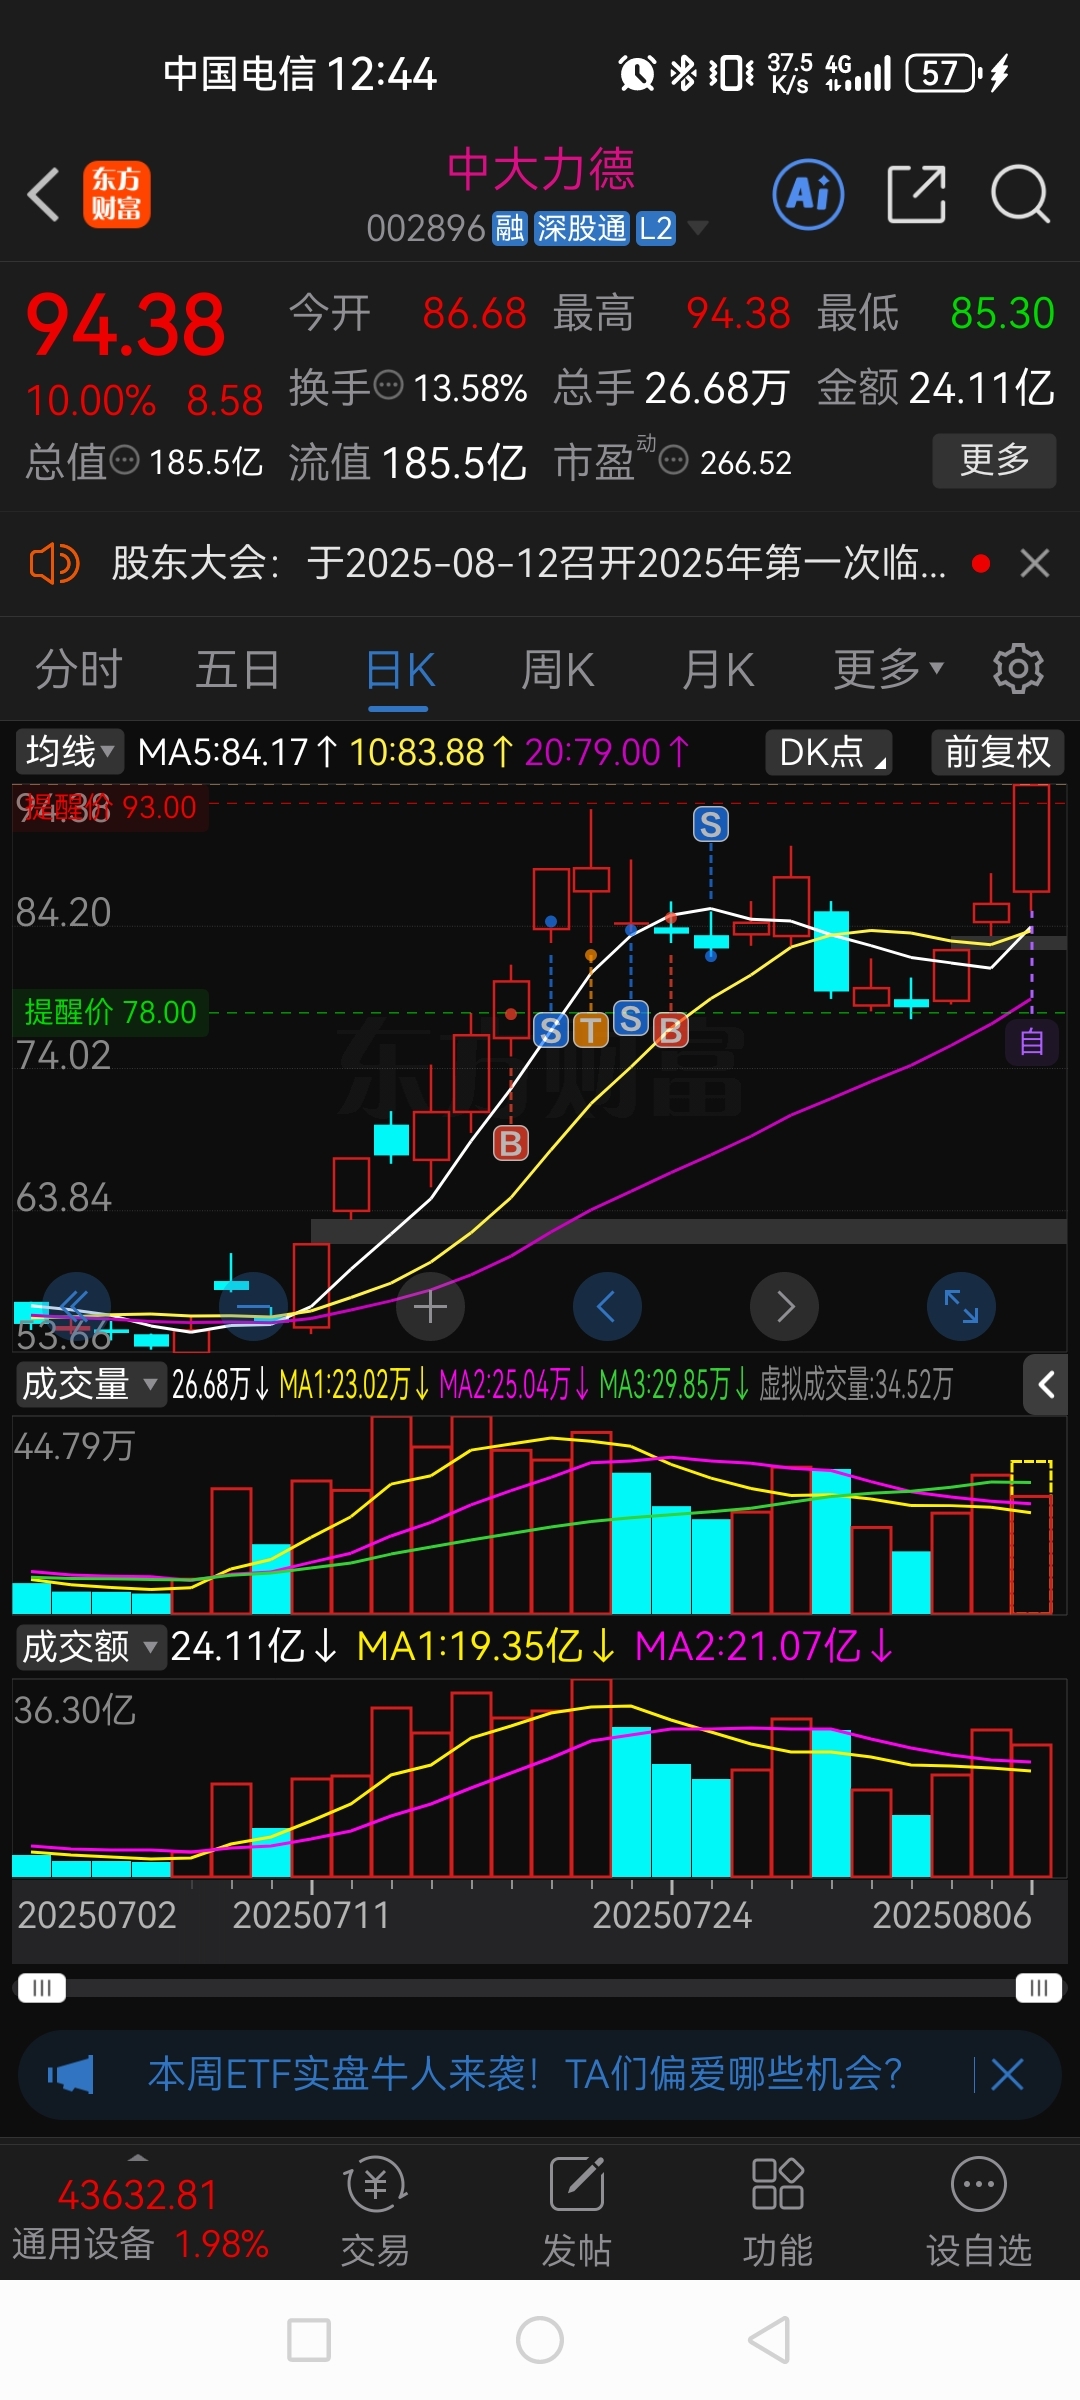
Task: Tap the 总值 info circle icon
Action: [124, 461]
